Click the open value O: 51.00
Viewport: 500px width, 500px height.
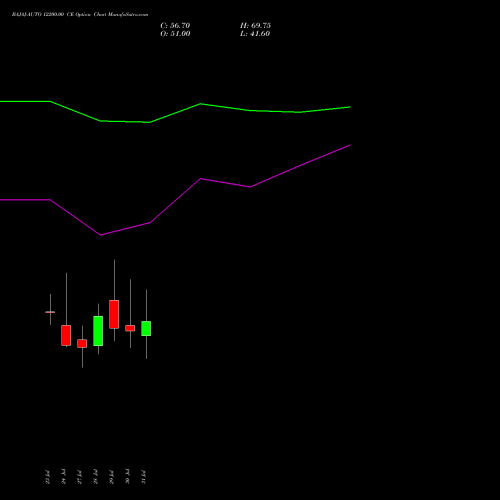(175, 34)
